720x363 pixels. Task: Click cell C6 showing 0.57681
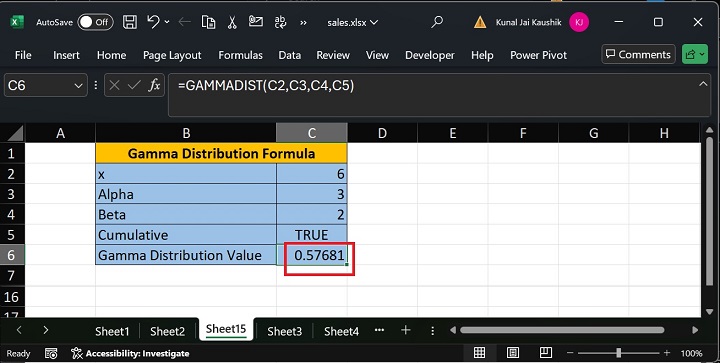pos(312,255)
